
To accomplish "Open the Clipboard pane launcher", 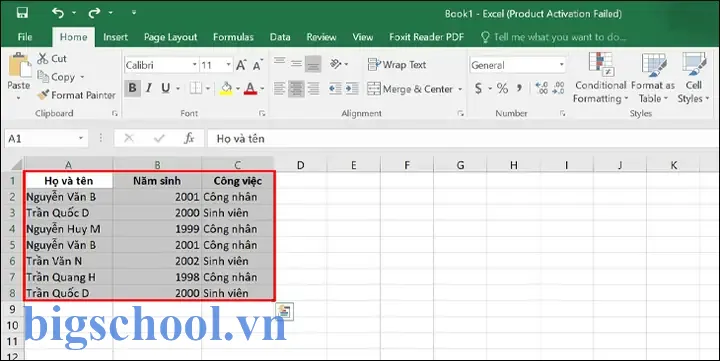I will pyautogui.click(x=114, y=113).
